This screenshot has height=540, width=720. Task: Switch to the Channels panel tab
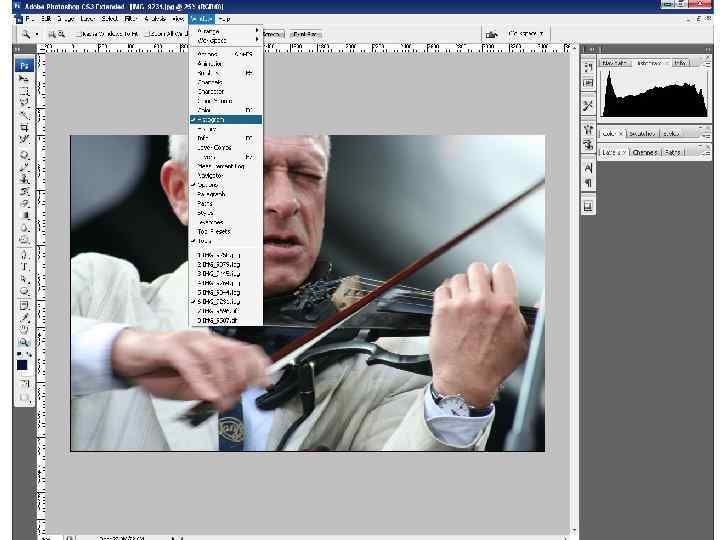[x=644, y=152]
